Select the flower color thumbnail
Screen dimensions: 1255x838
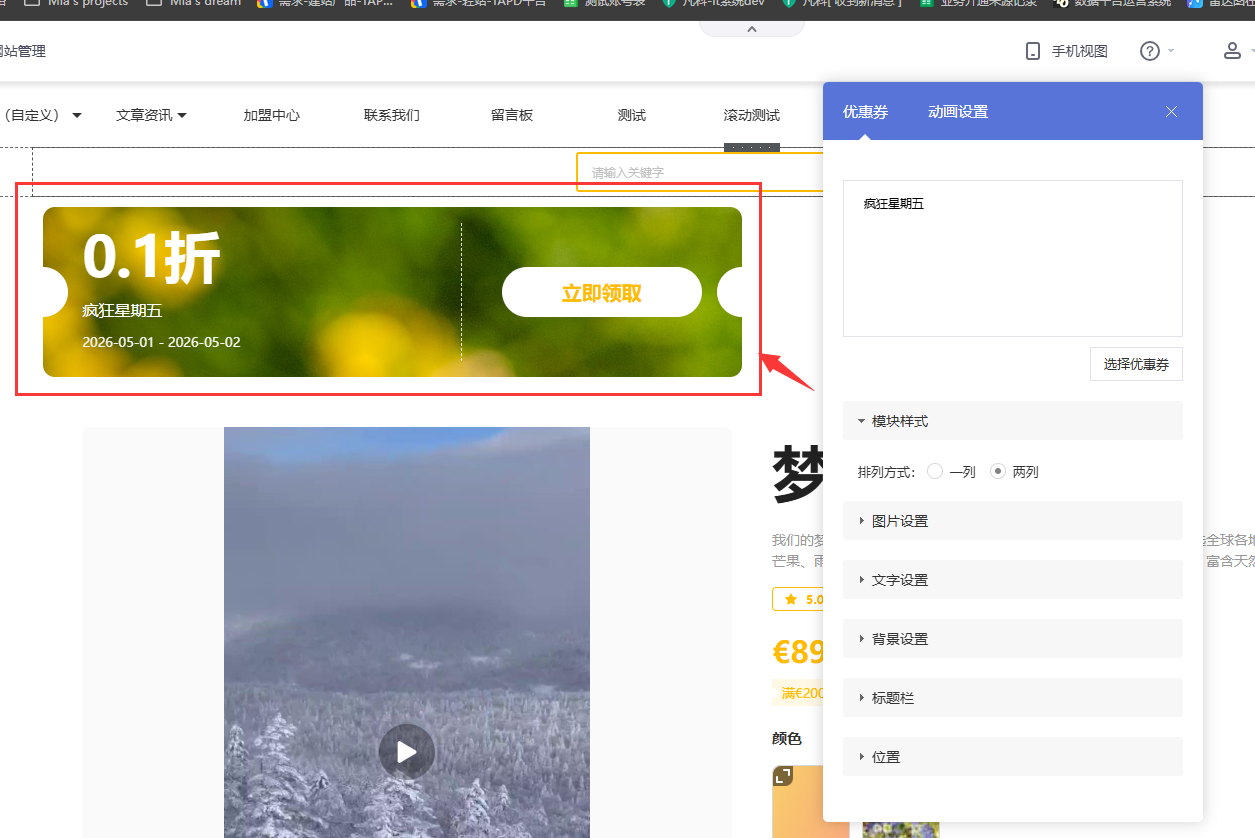[x=901, y=829]
